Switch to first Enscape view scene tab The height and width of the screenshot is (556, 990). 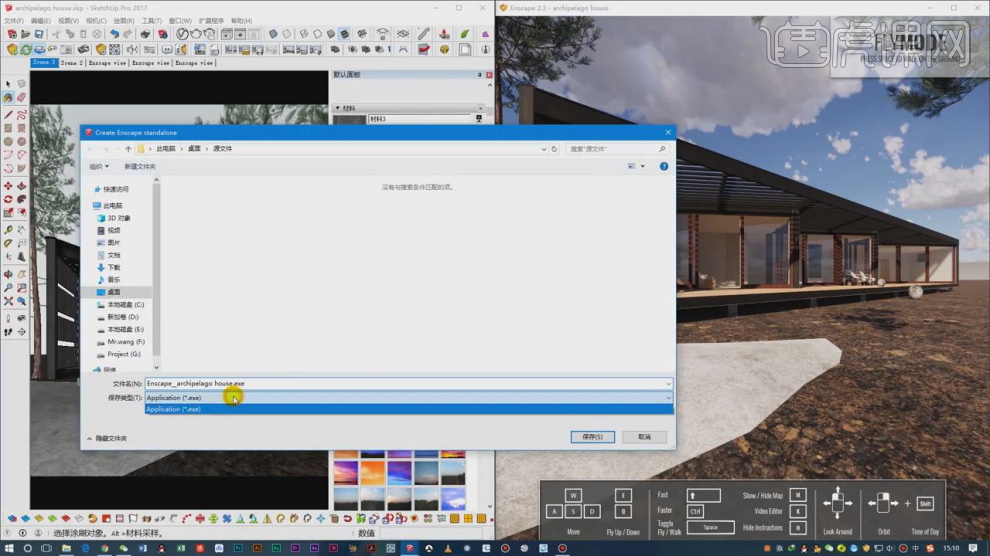click(107, 63)
